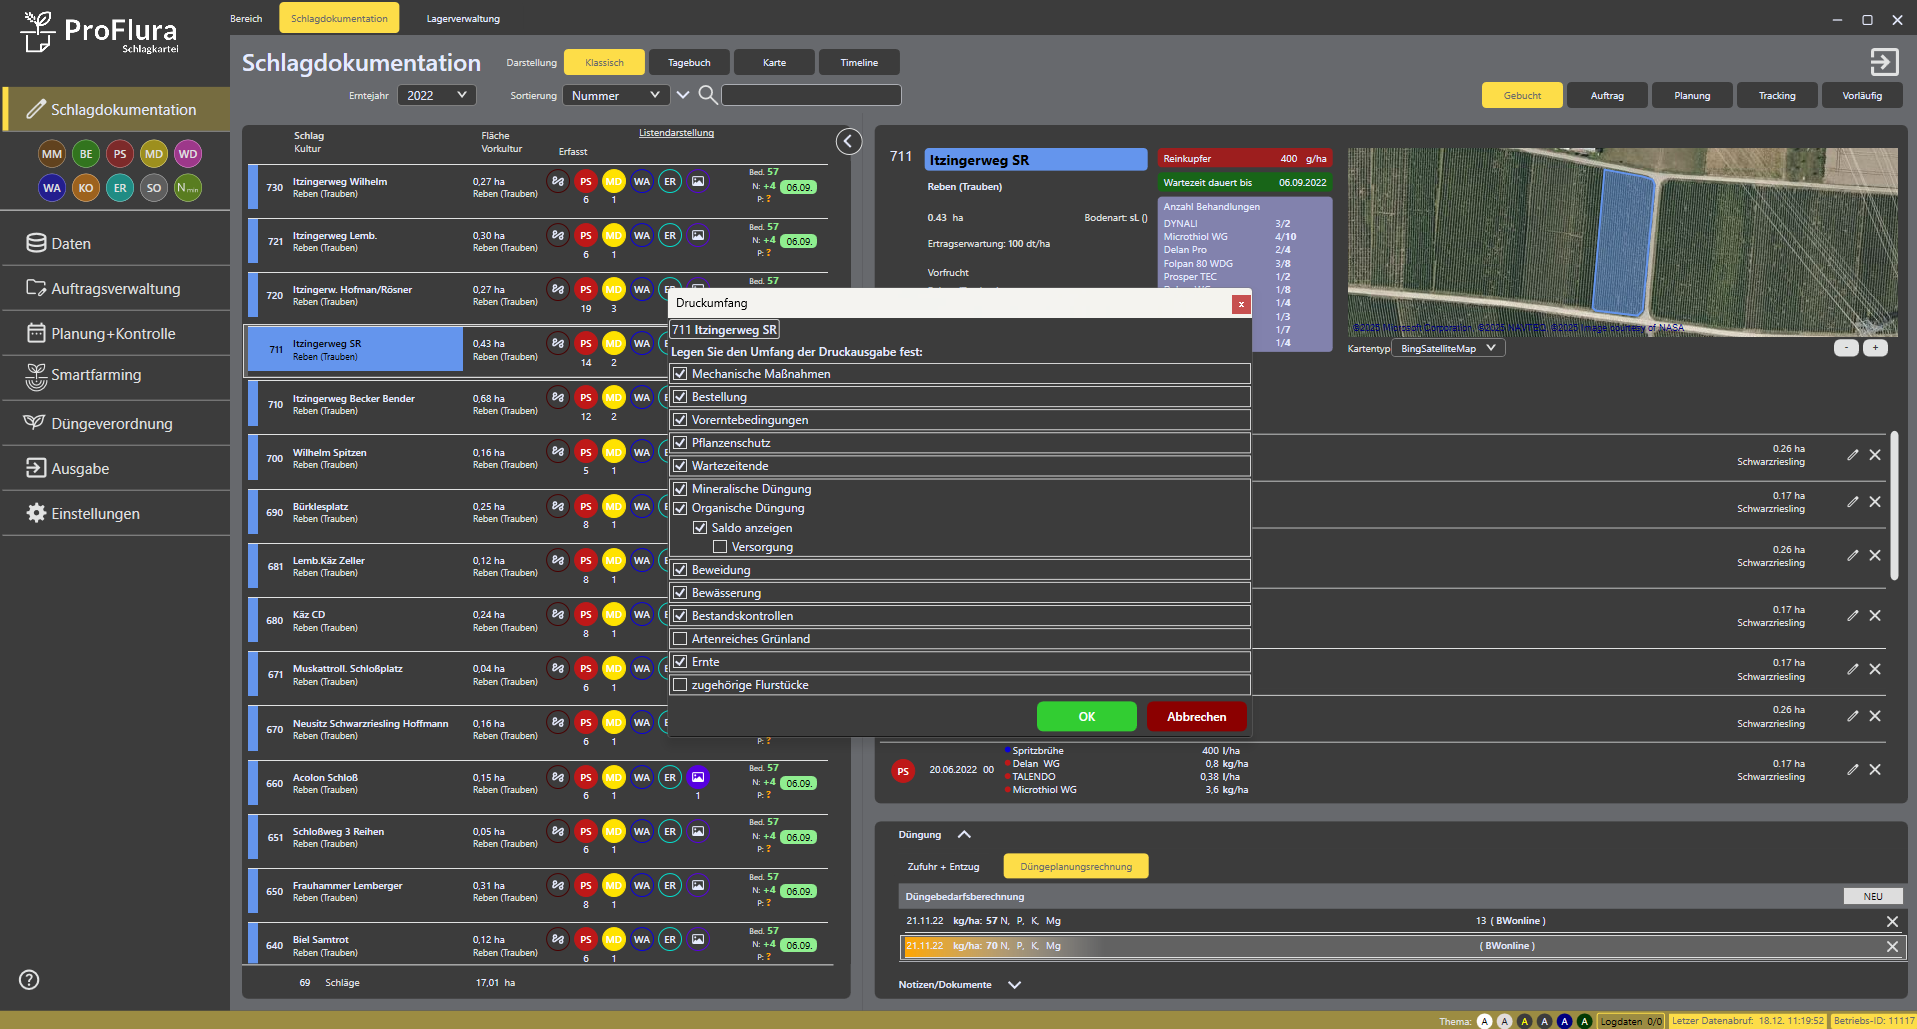Viewport: 1917px width, 1029px height.
Task: Switch to the Tagebuch view tab
Action: click(x=689, y=62)
